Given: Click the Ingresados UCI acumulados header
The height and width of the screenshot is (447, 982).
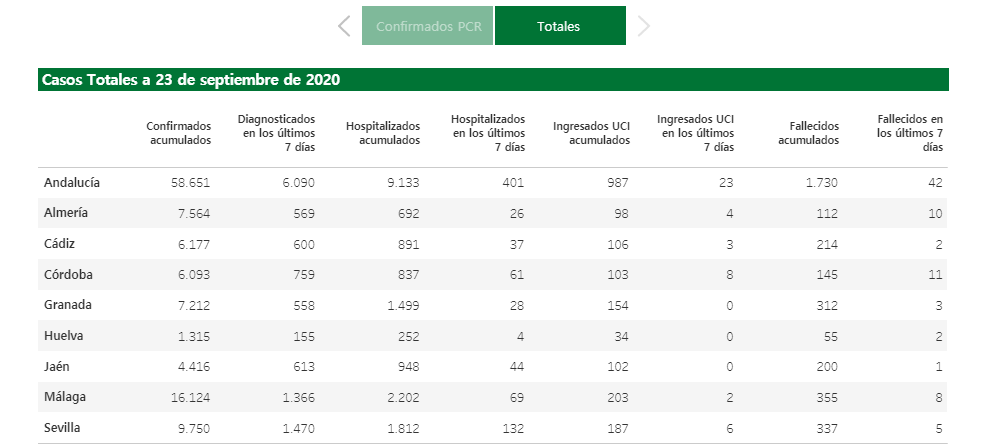Looking at the screenshot, I should point(591,133).
